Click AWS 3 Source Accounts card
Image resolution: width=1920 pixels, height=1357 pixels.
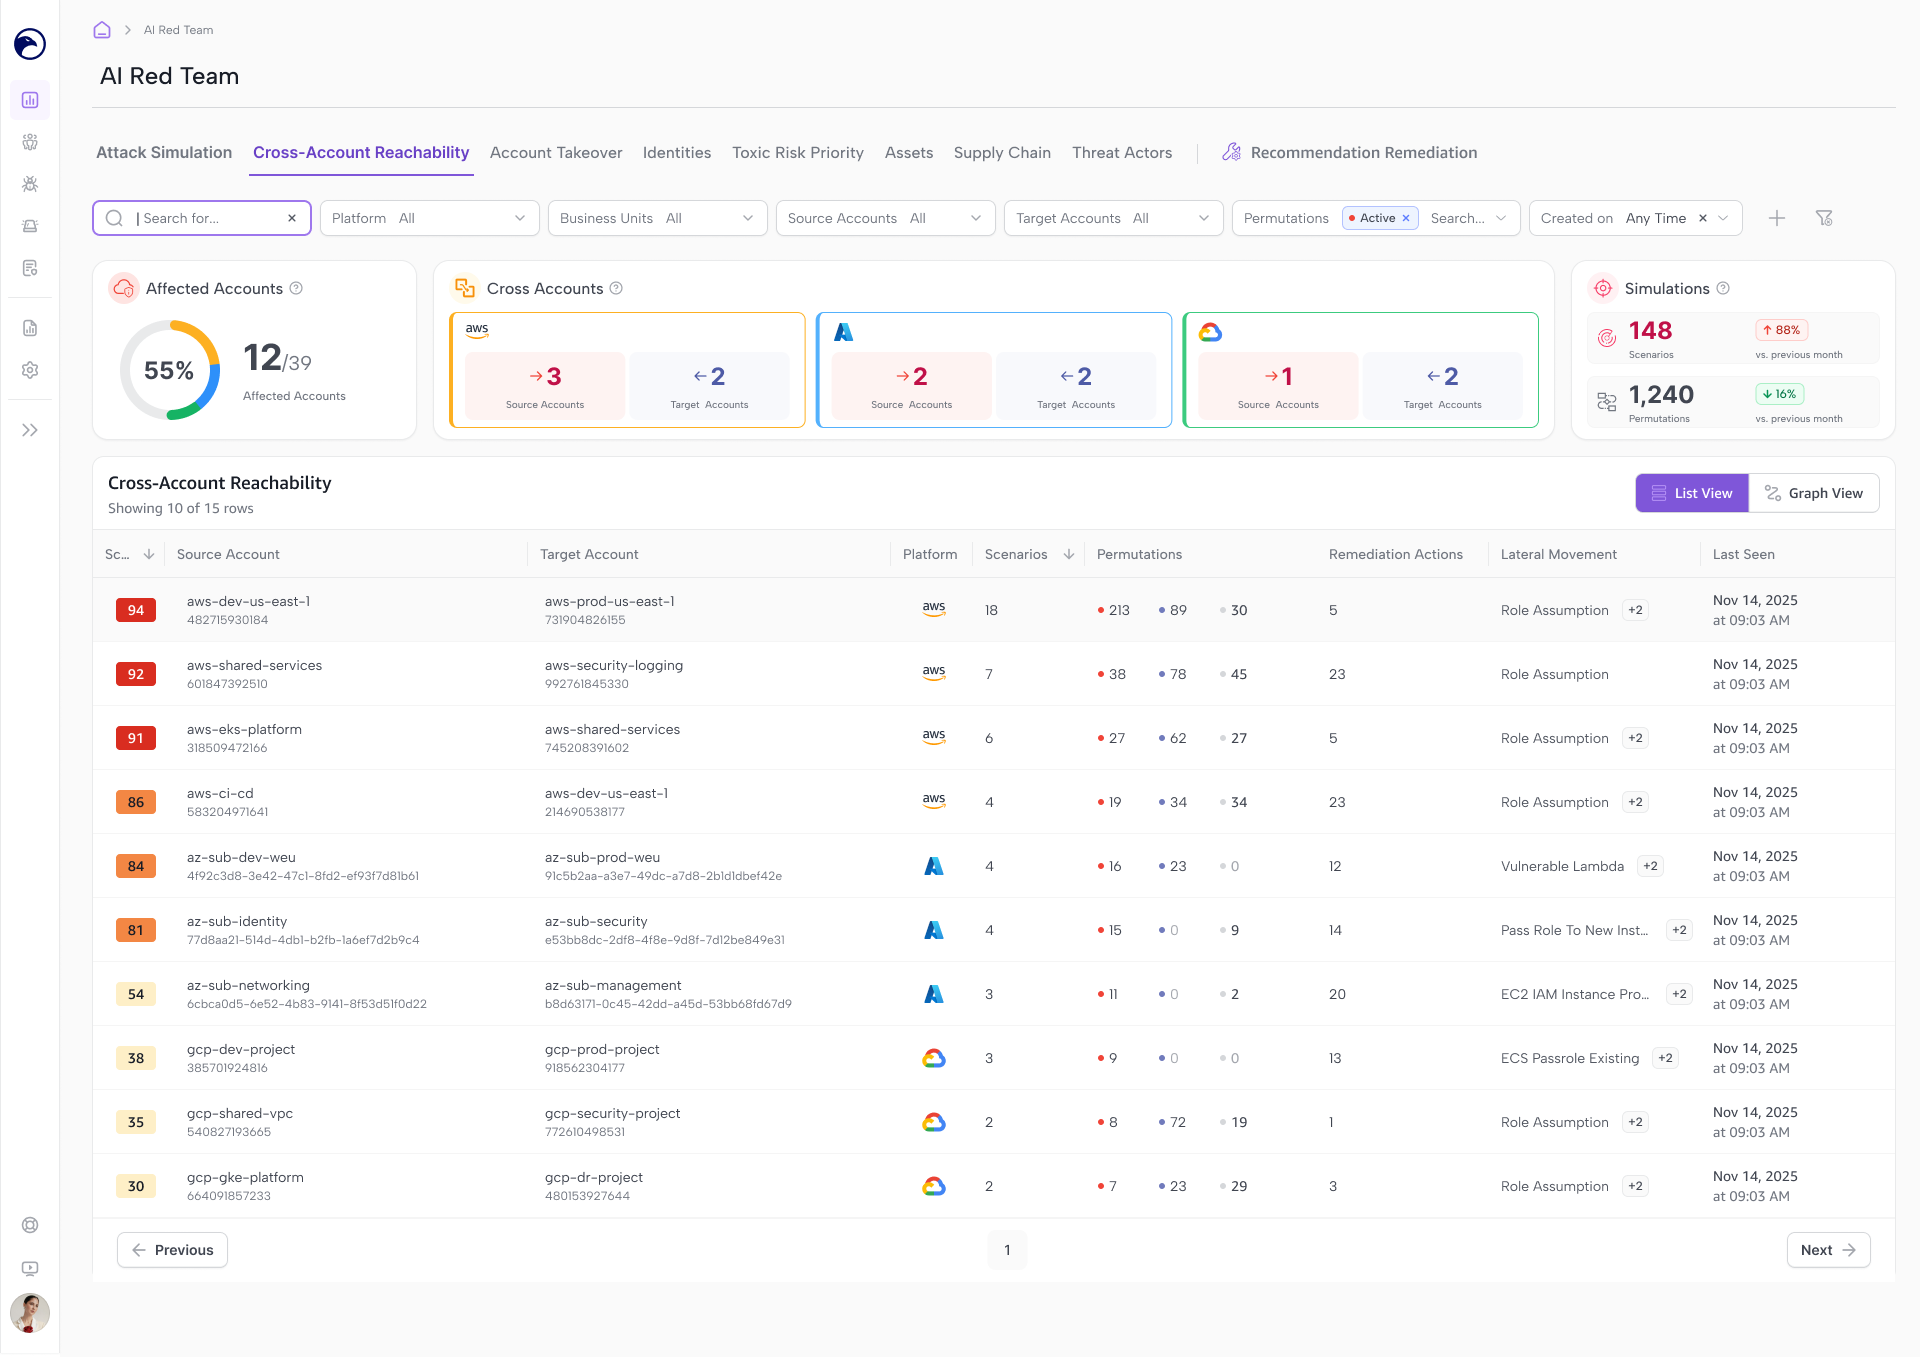[545, 385]
